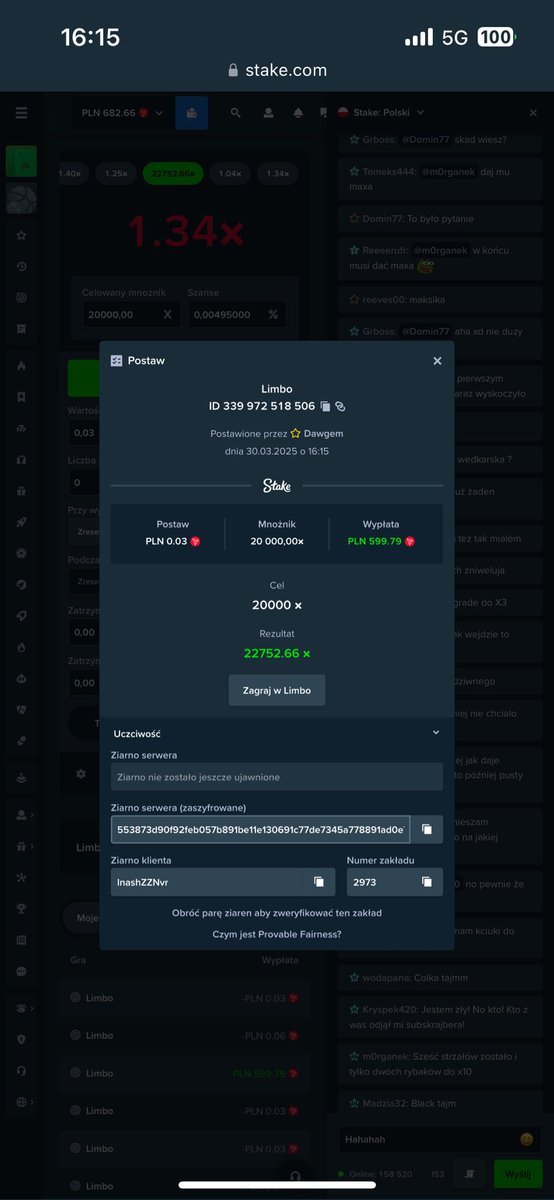The image size is (554, 1200).
Task: Click username Kryspek420 in chat
Action: click(391, 1008)
